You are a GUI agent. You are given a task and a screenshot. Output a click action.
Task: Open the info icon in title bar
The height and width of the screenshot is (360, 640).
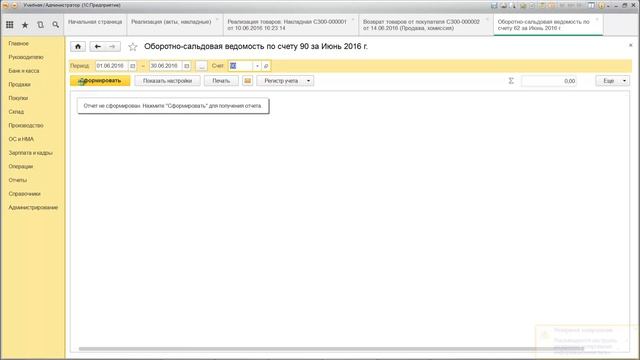[601, 6]
